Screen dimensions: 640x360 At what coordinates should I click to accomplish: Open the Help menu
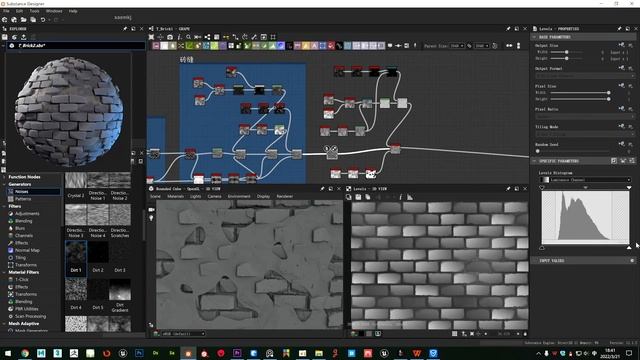point(73,11)
